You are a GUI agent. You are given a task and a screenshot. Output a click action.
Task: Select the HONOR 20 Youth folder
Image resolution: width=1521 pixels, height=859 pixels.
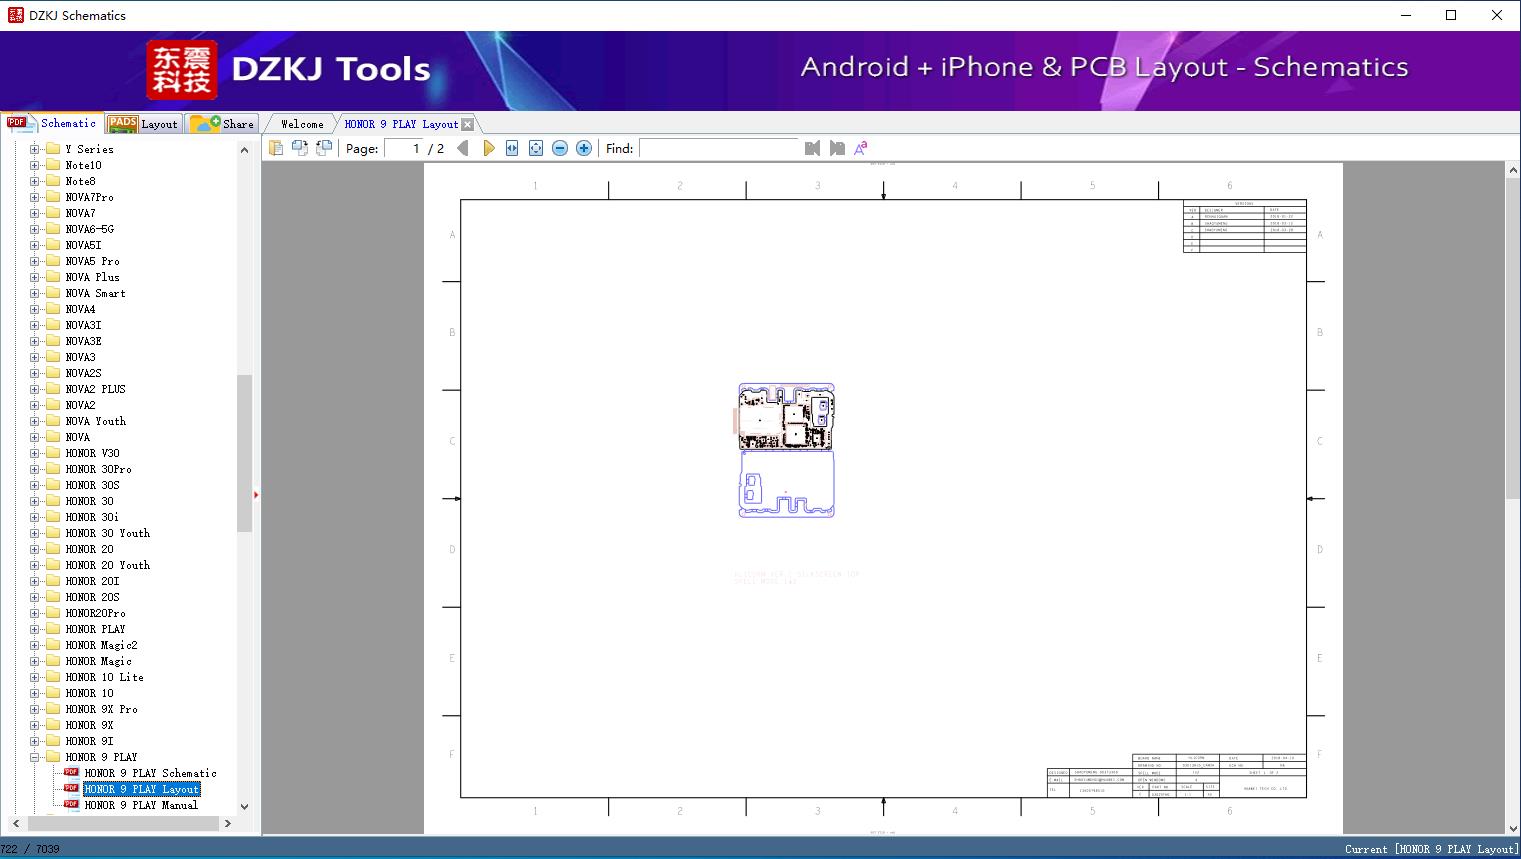pyautogui.click(x=107, y=565)
